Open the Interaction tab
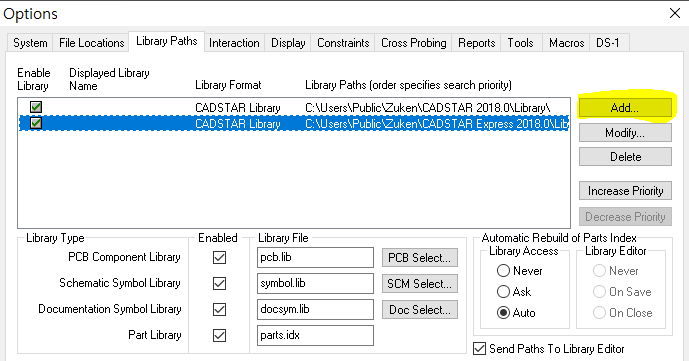The width and height of the screenshot is (689, 361). (234, 43)
